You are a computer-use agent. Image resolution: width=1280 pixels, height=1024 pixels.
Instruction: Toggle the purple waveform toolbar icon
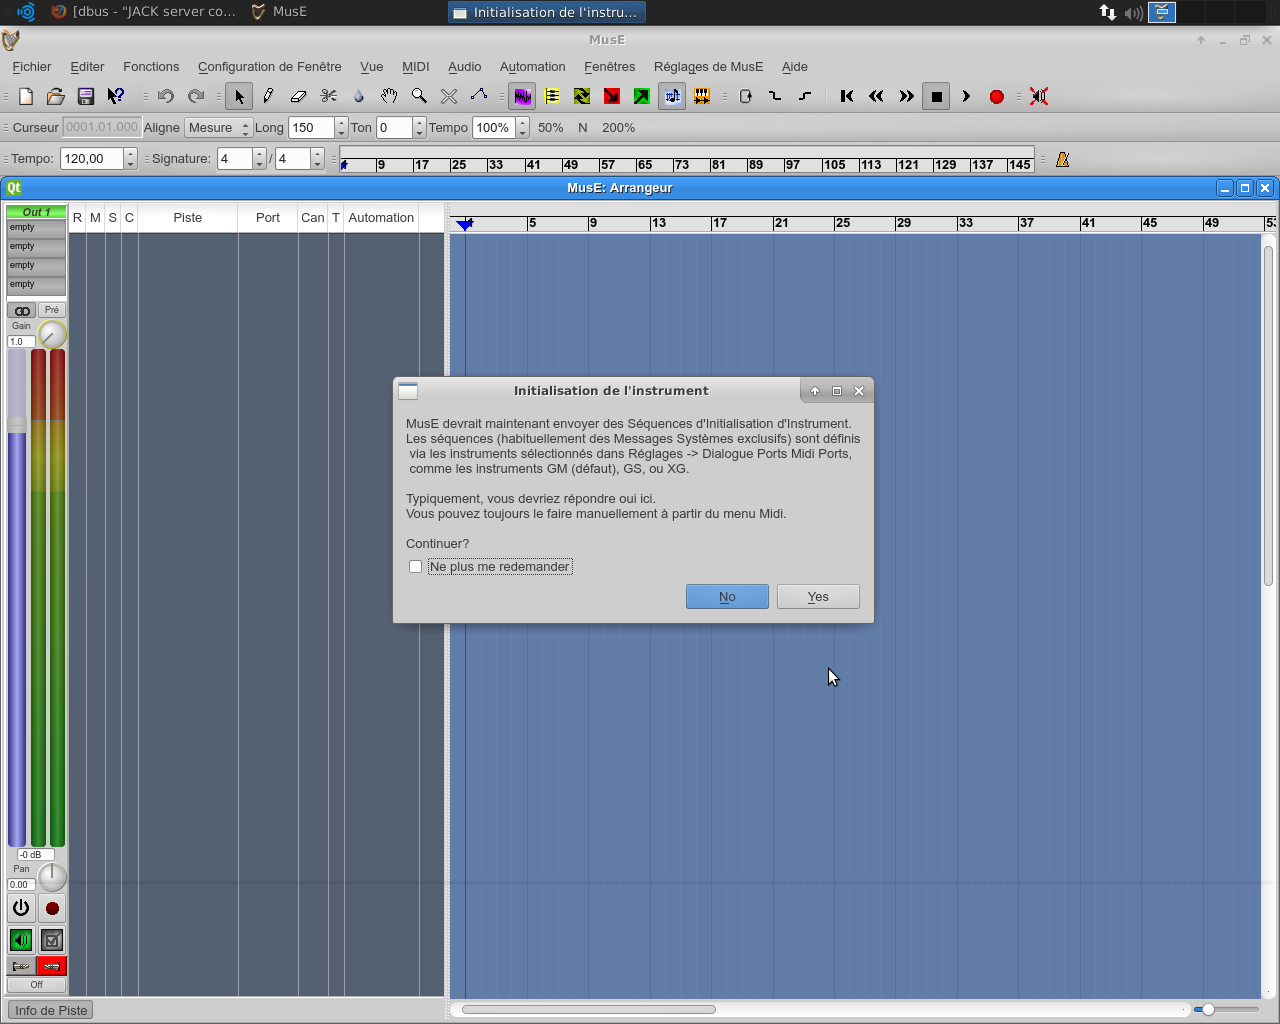(x=522, y=96)
